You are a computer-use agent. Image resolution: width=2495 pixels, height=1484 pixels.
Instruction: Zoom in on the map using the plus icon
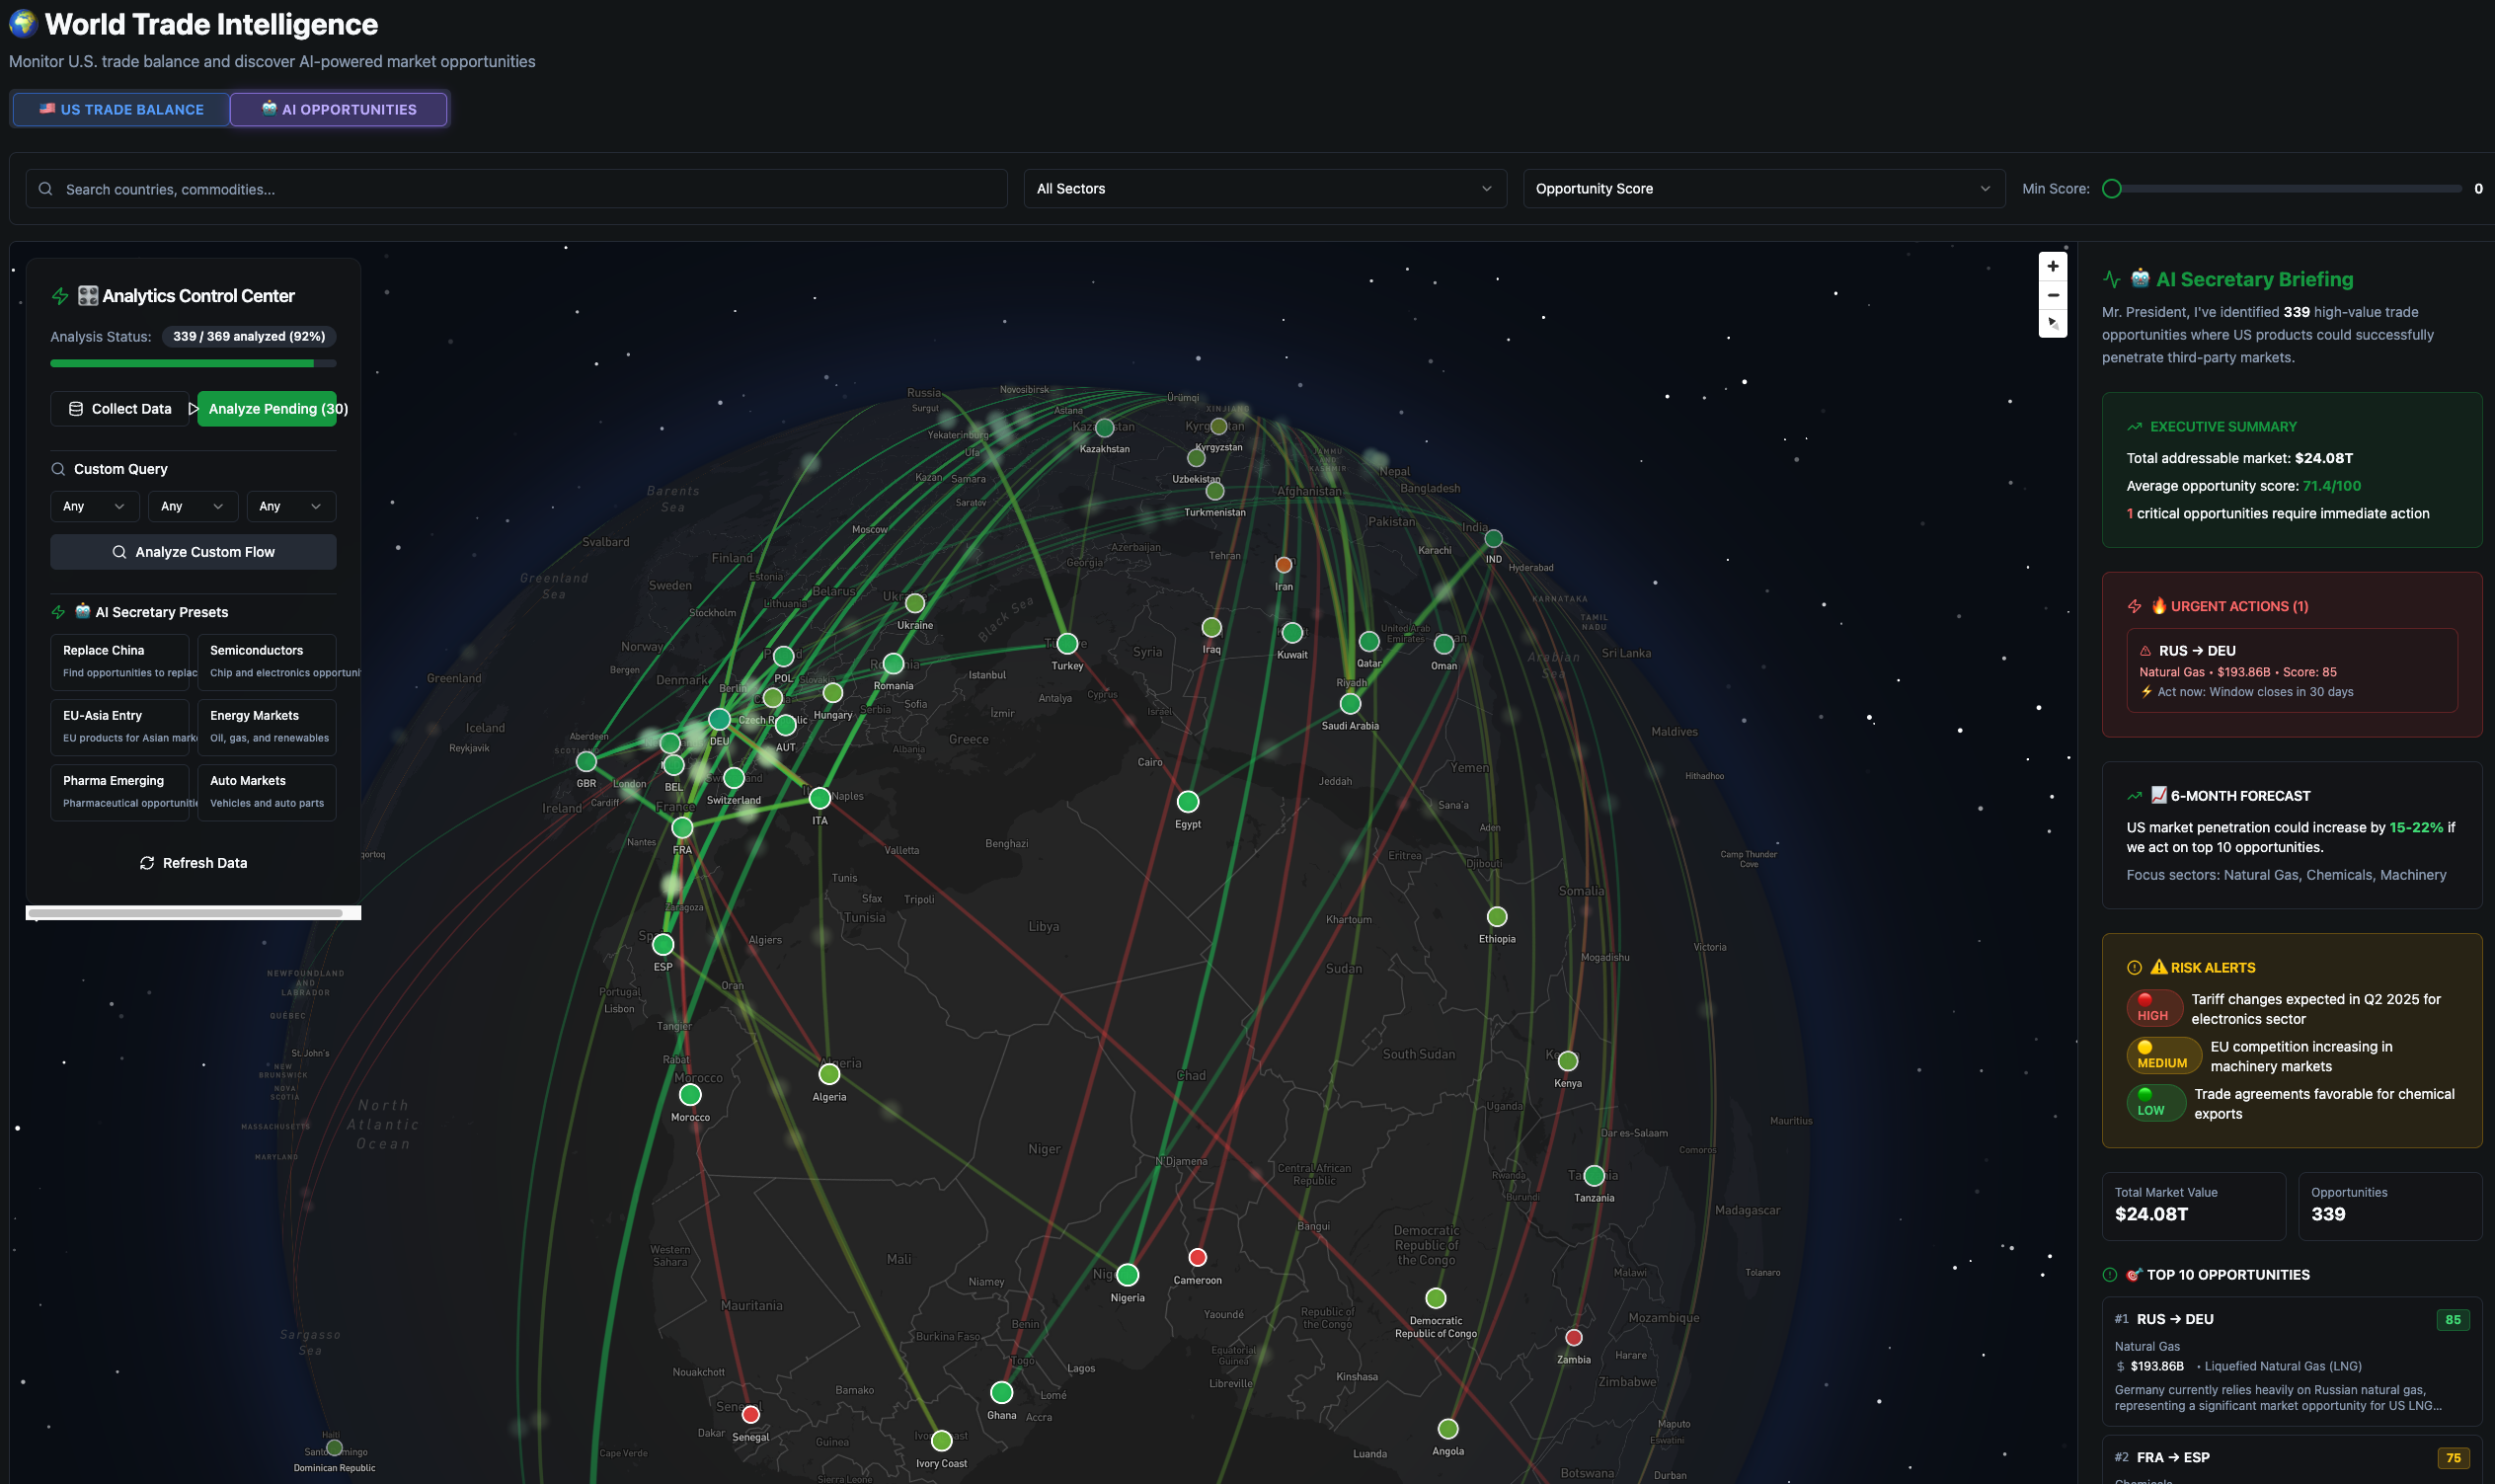tap(2052, 265)
